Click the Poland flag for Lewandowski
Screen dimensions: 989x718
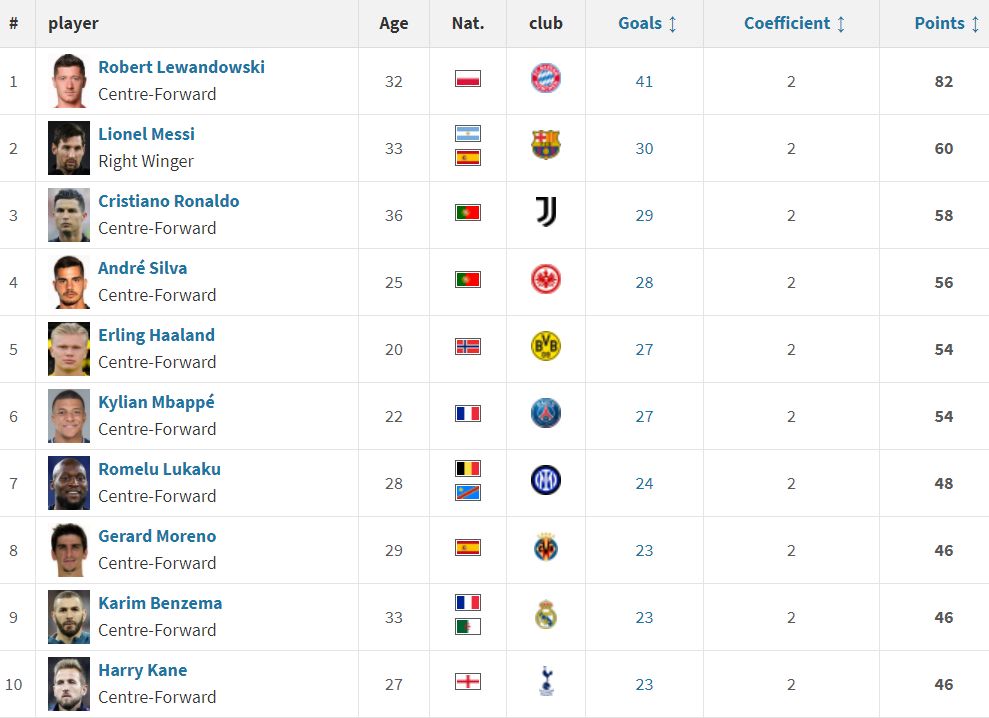468,78
